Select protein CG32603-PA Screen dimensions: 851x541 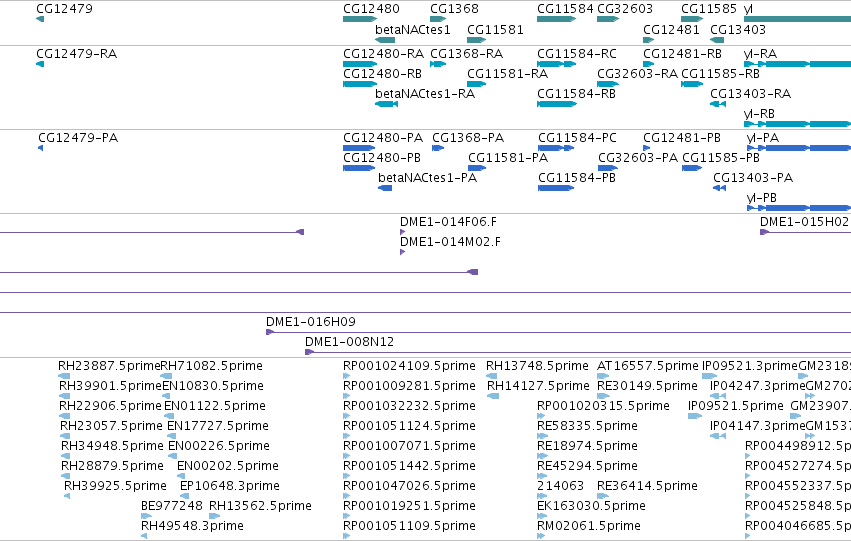[x=638, y=158]
